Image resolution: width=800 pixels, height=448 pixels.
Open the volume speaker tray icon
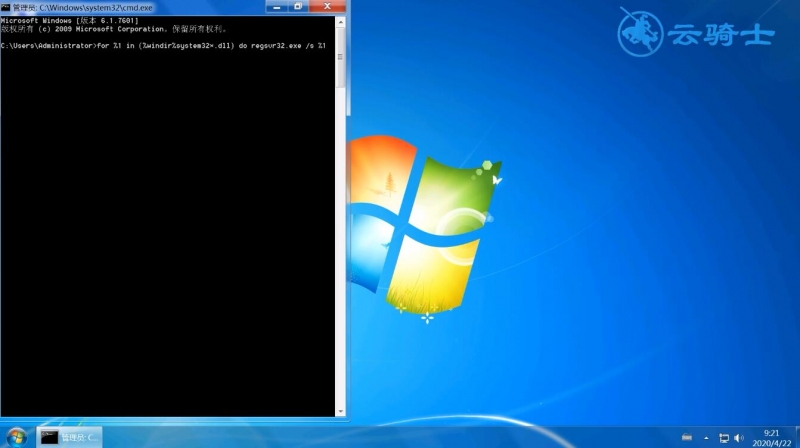pos(738,438)
